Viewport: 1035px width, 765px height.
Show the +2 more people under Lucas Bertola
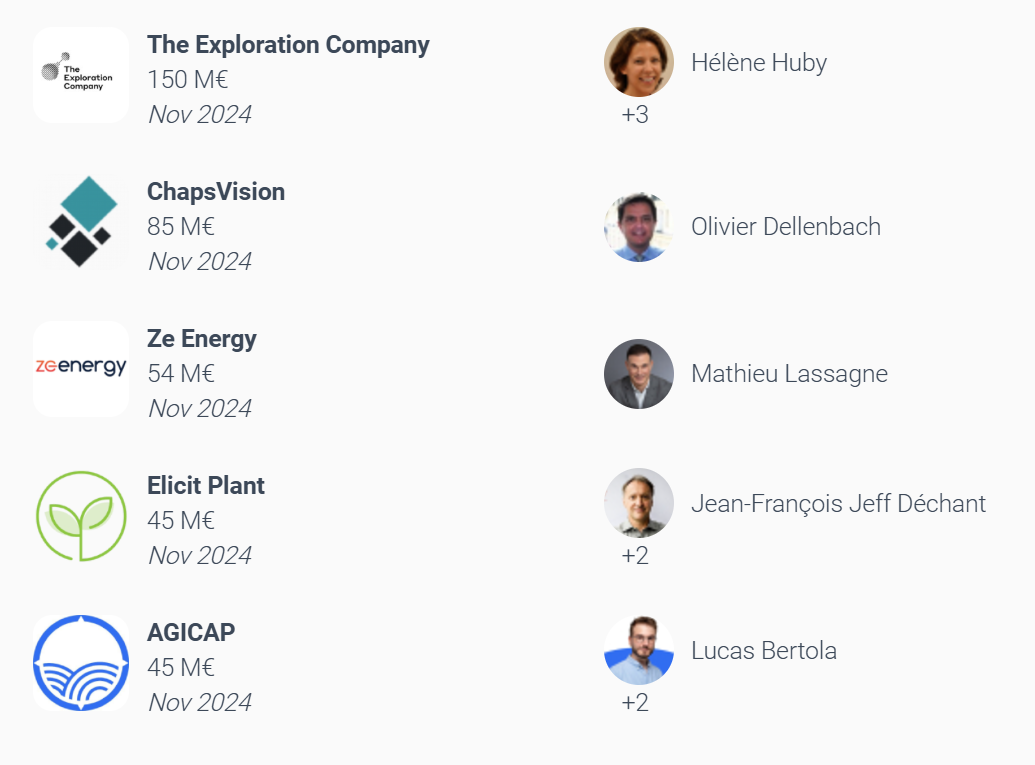635,703
